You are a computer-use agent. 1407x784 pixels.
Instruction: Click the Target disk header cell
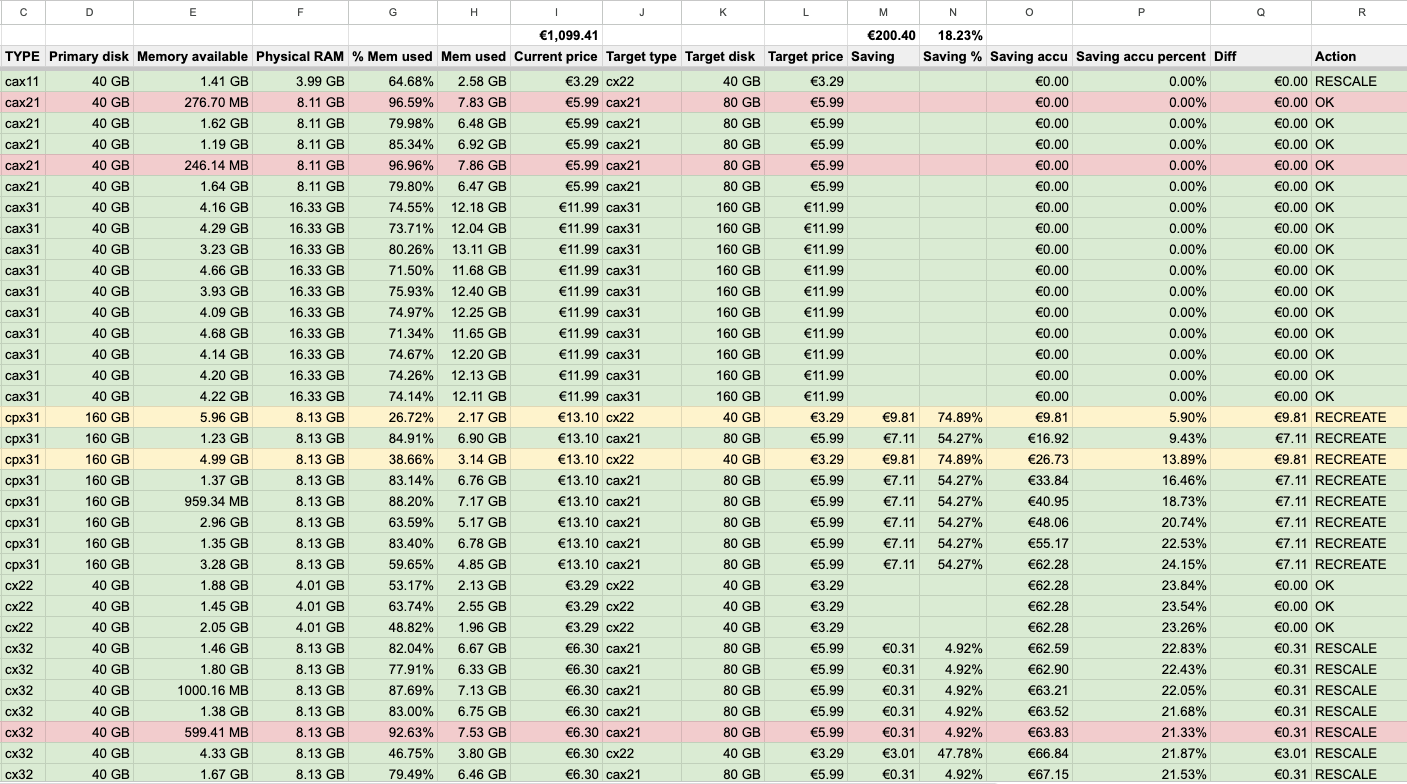723,56
